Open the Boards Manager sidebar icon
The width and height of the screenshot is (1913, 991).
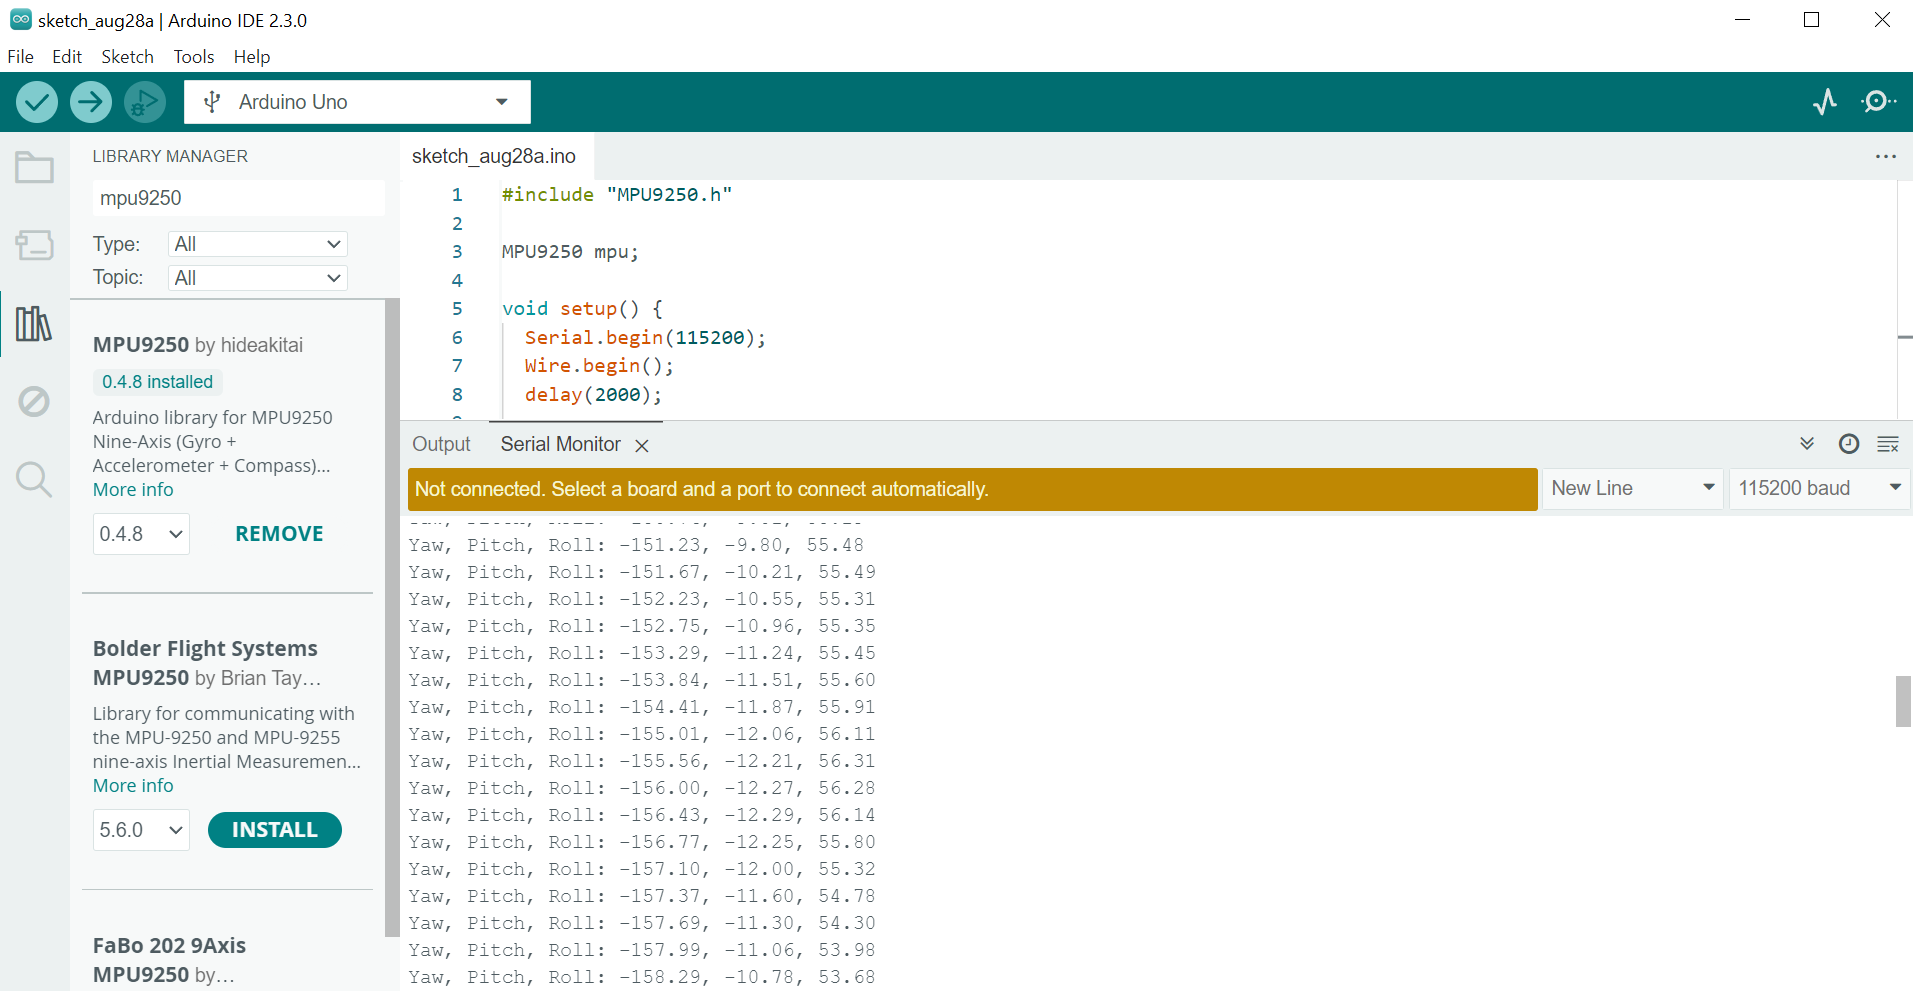(x=34, y=245)
